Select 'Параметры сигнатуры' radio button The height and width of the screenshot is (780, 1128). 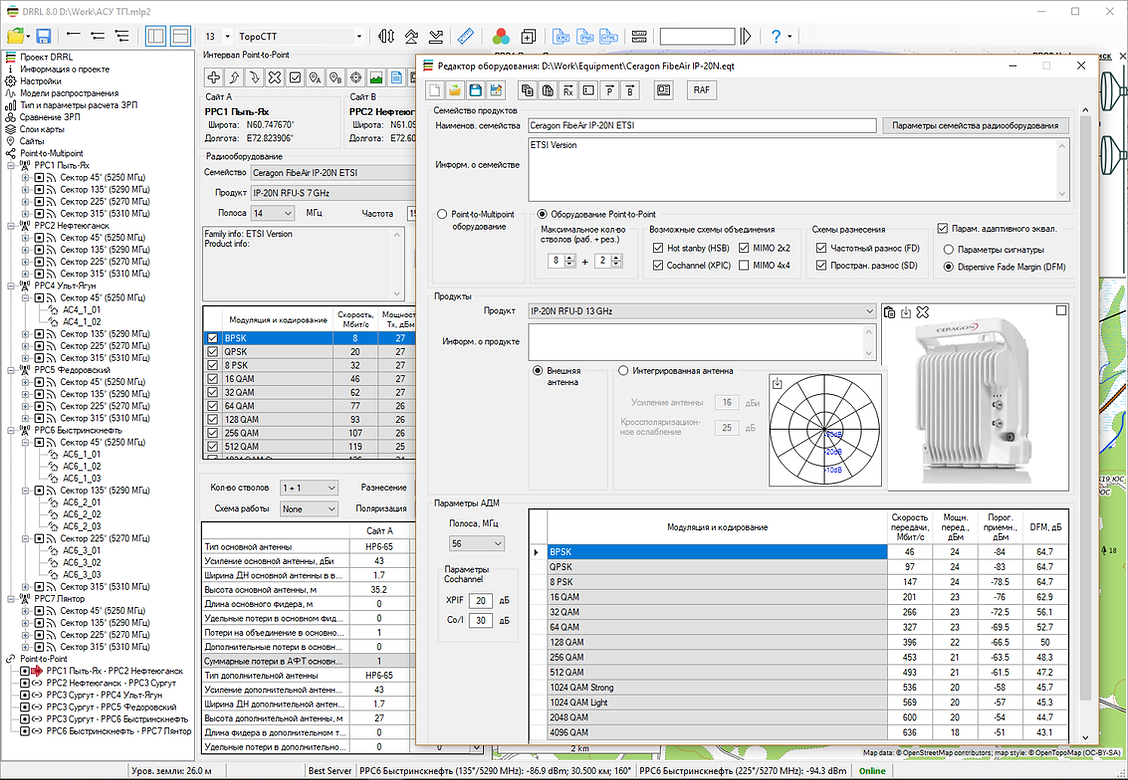tap(948, 250)
